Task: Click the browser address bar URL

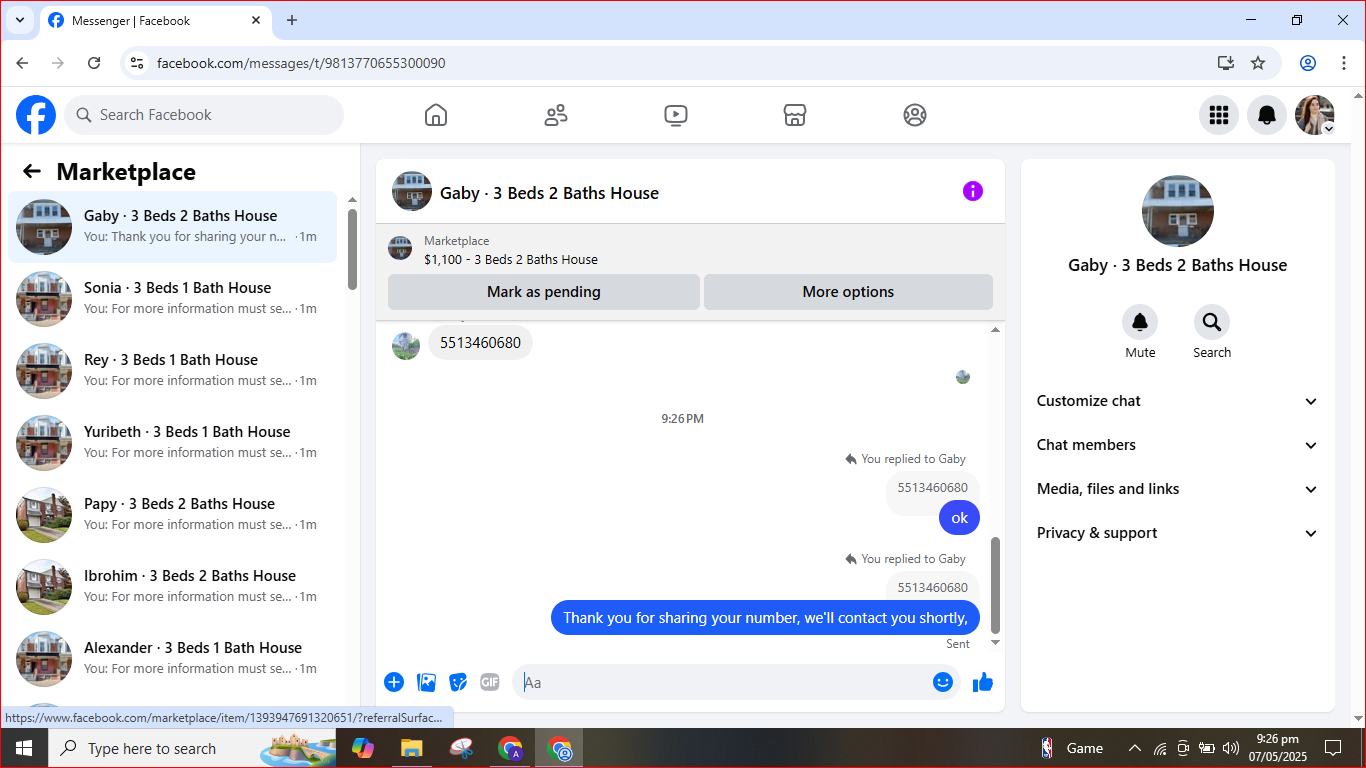Action: [301, 63]
